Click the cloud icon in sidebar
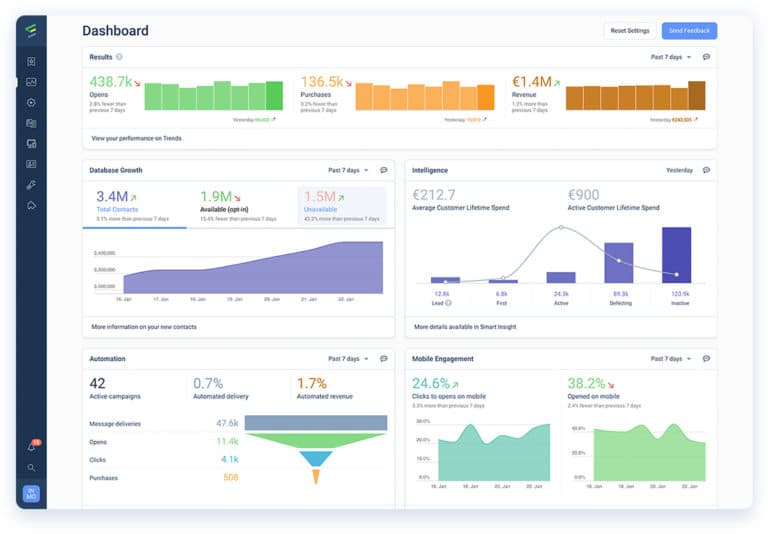This screenshot has height=534, width=768. (31, 205)
